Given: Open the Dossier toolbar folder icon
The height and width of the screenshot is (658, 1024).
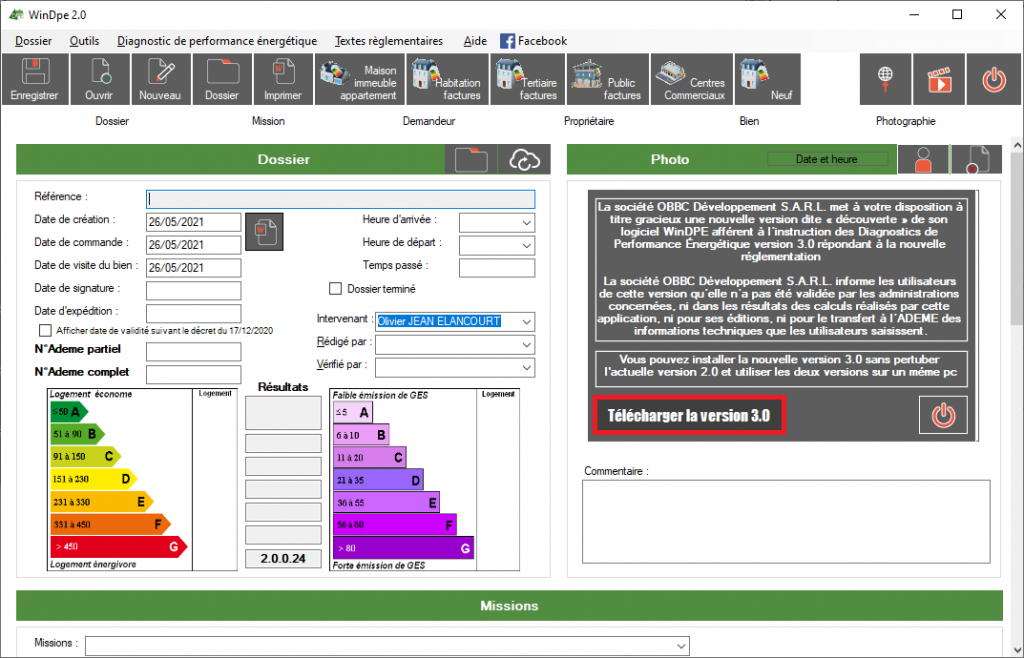Looking at the screenshot, I should coord(222,79).
